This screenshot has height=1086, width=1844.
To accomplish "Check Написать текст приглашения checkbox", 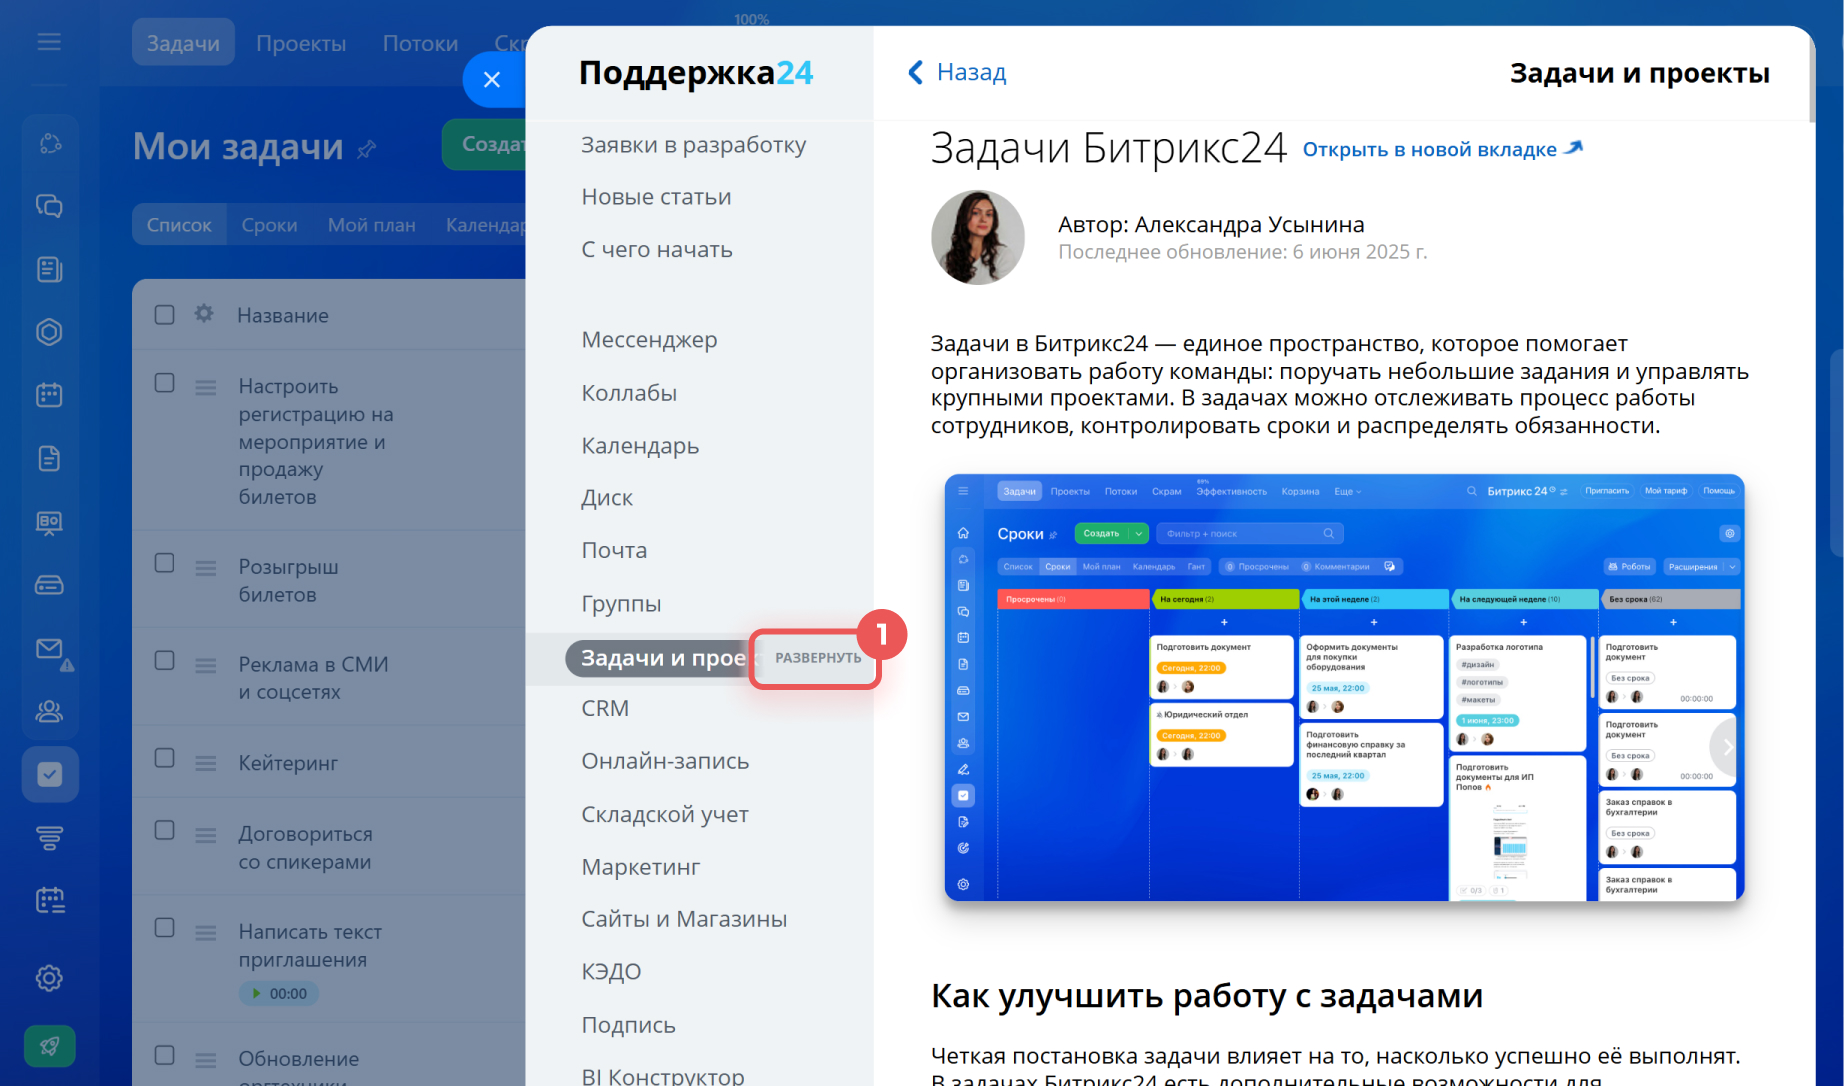I will click(x=165, y=928).
